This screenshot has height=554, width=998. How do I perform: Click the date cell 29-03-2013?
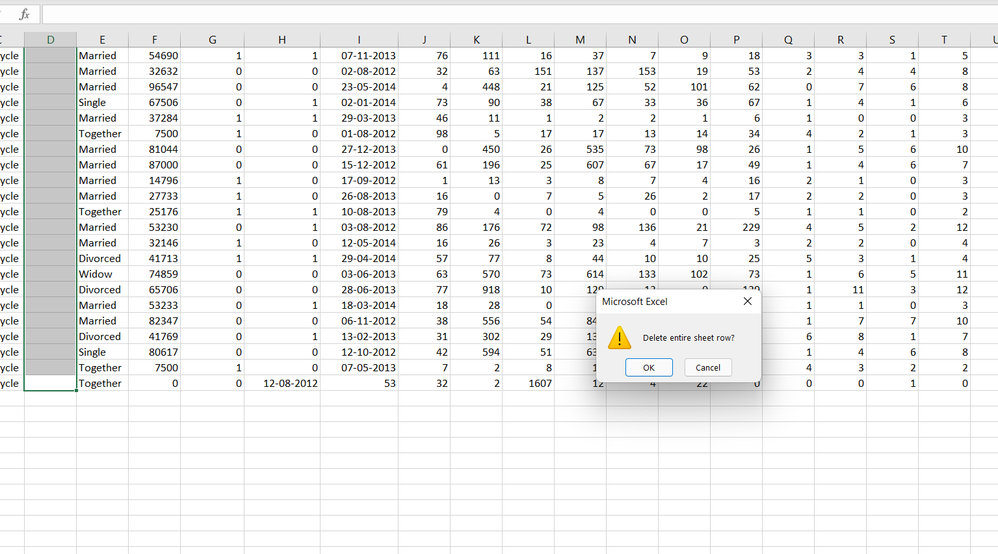359,118
